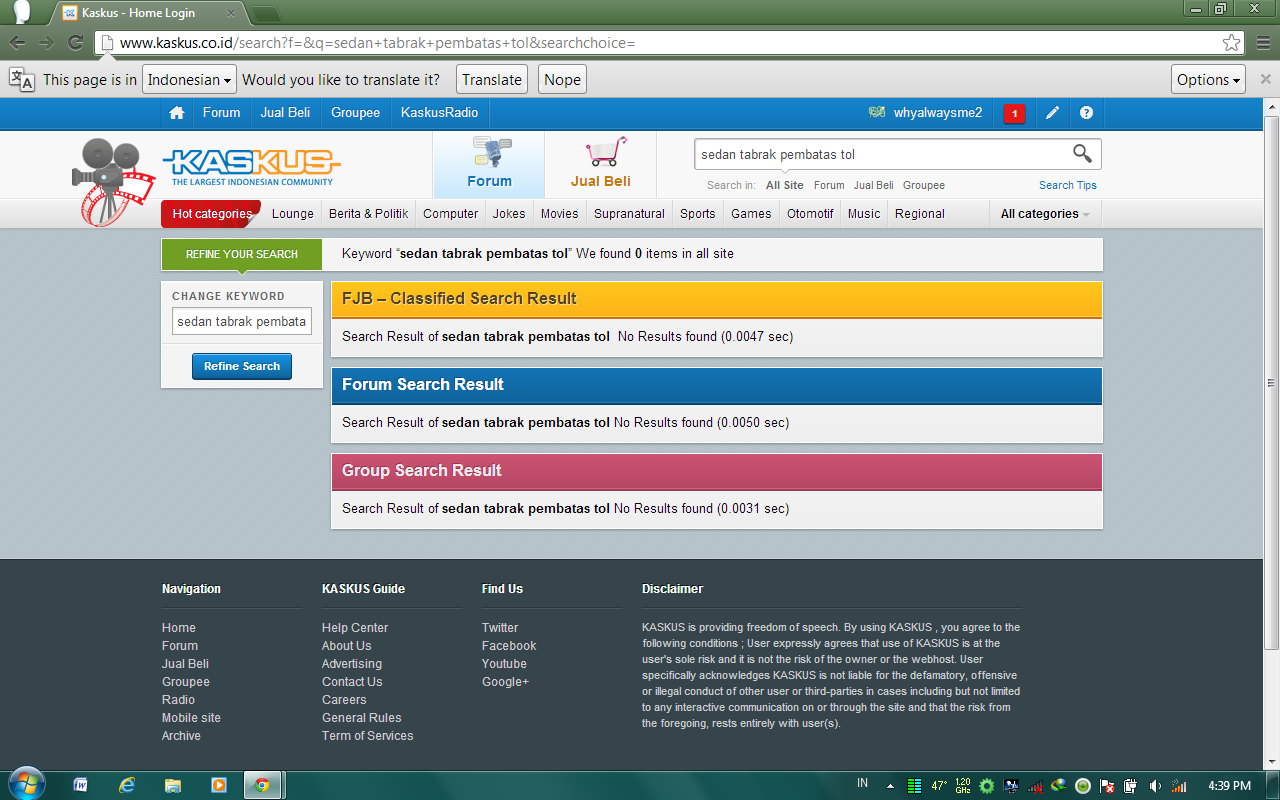Click the Chrome taskbar icon
The height and width of the screenshot is (800, 1280).
coord(263,785)
